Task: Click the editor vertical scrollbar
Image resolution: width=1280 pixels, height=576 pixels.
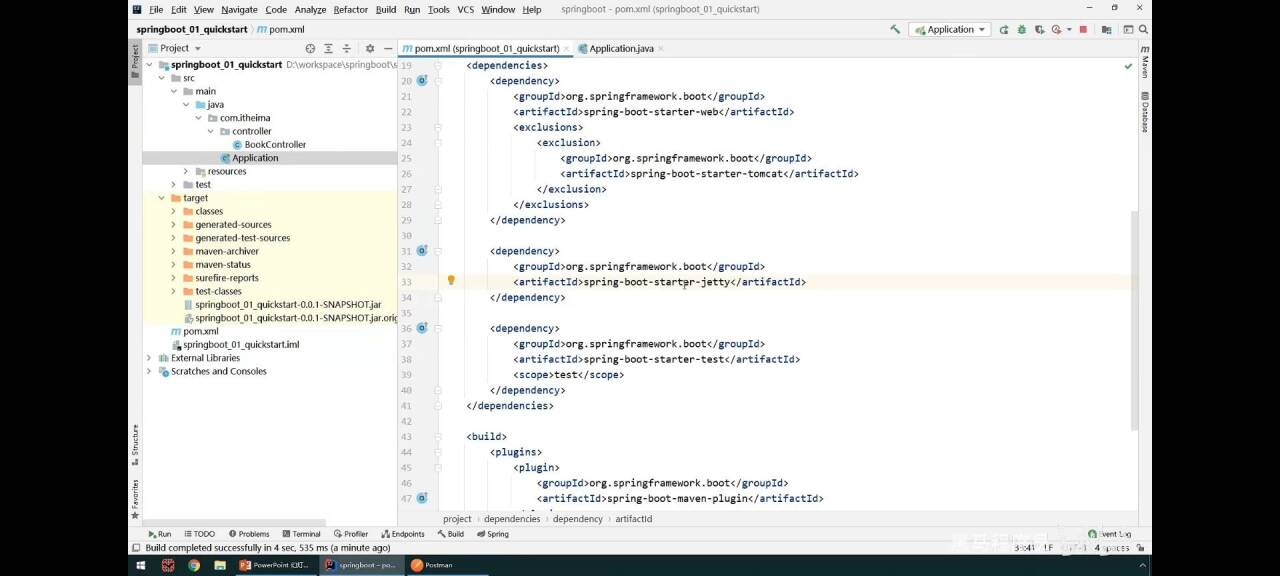Action: [1135, 320]
